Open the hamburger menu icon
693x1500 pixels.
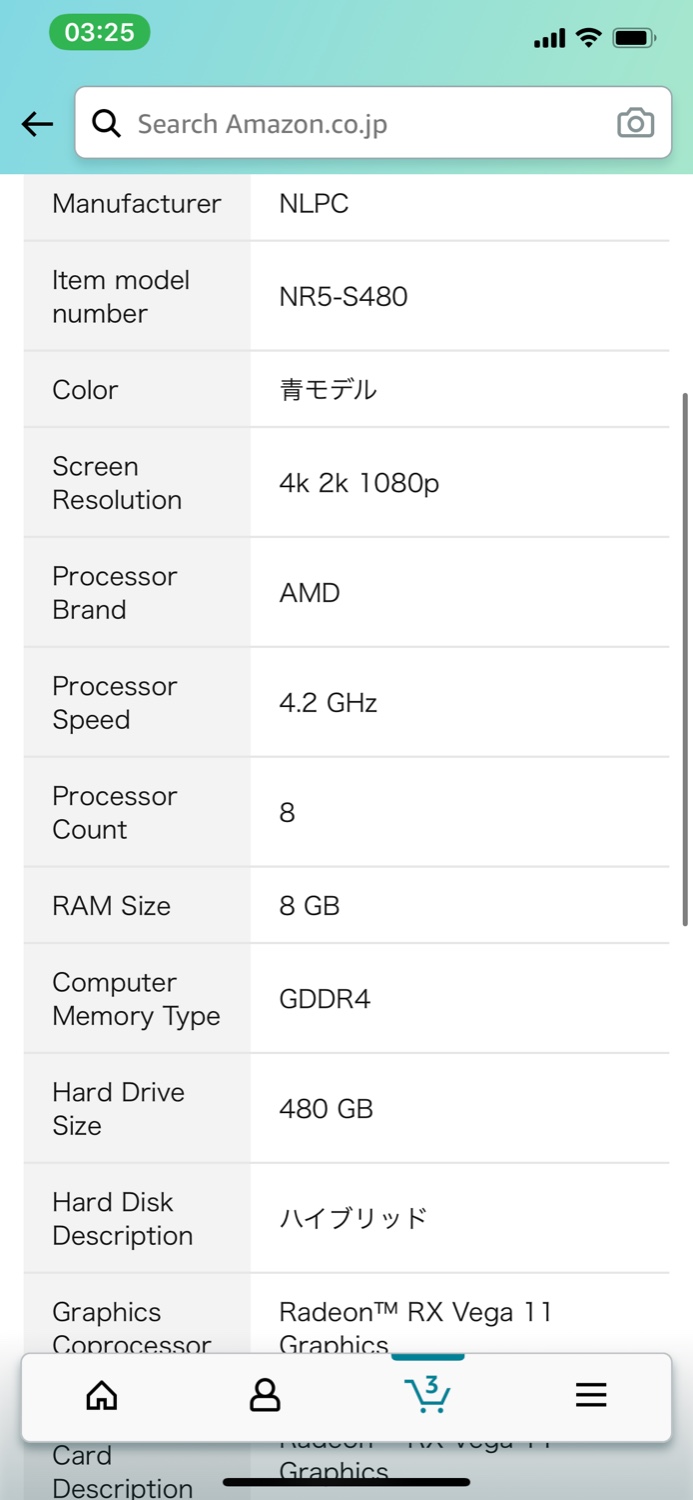click(591, 1395)
